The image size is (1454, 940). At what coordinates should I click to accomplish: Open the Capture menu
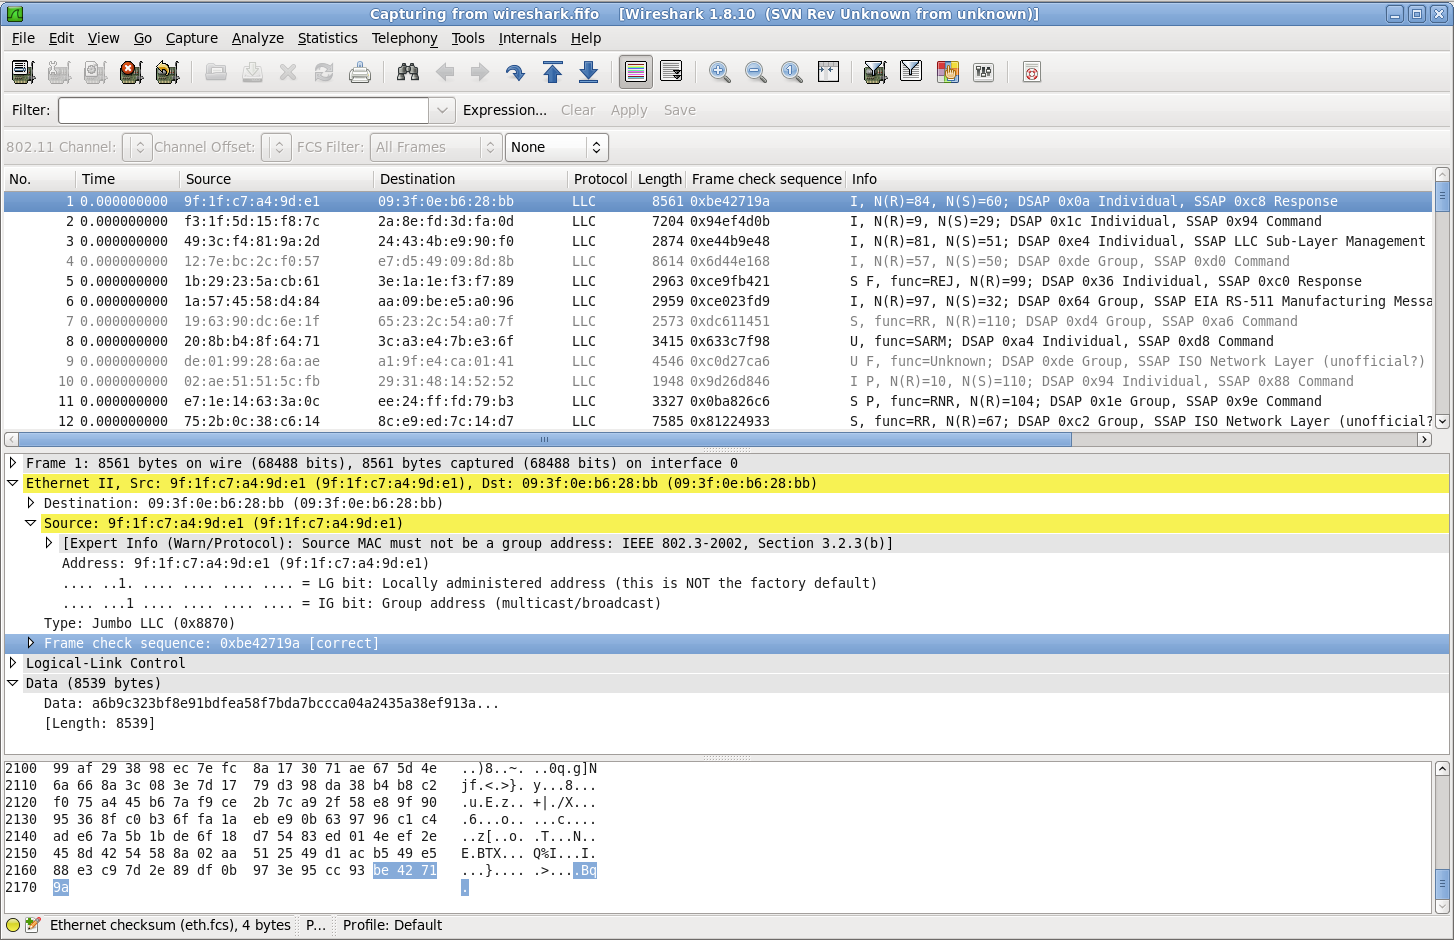tap(191, 38)
